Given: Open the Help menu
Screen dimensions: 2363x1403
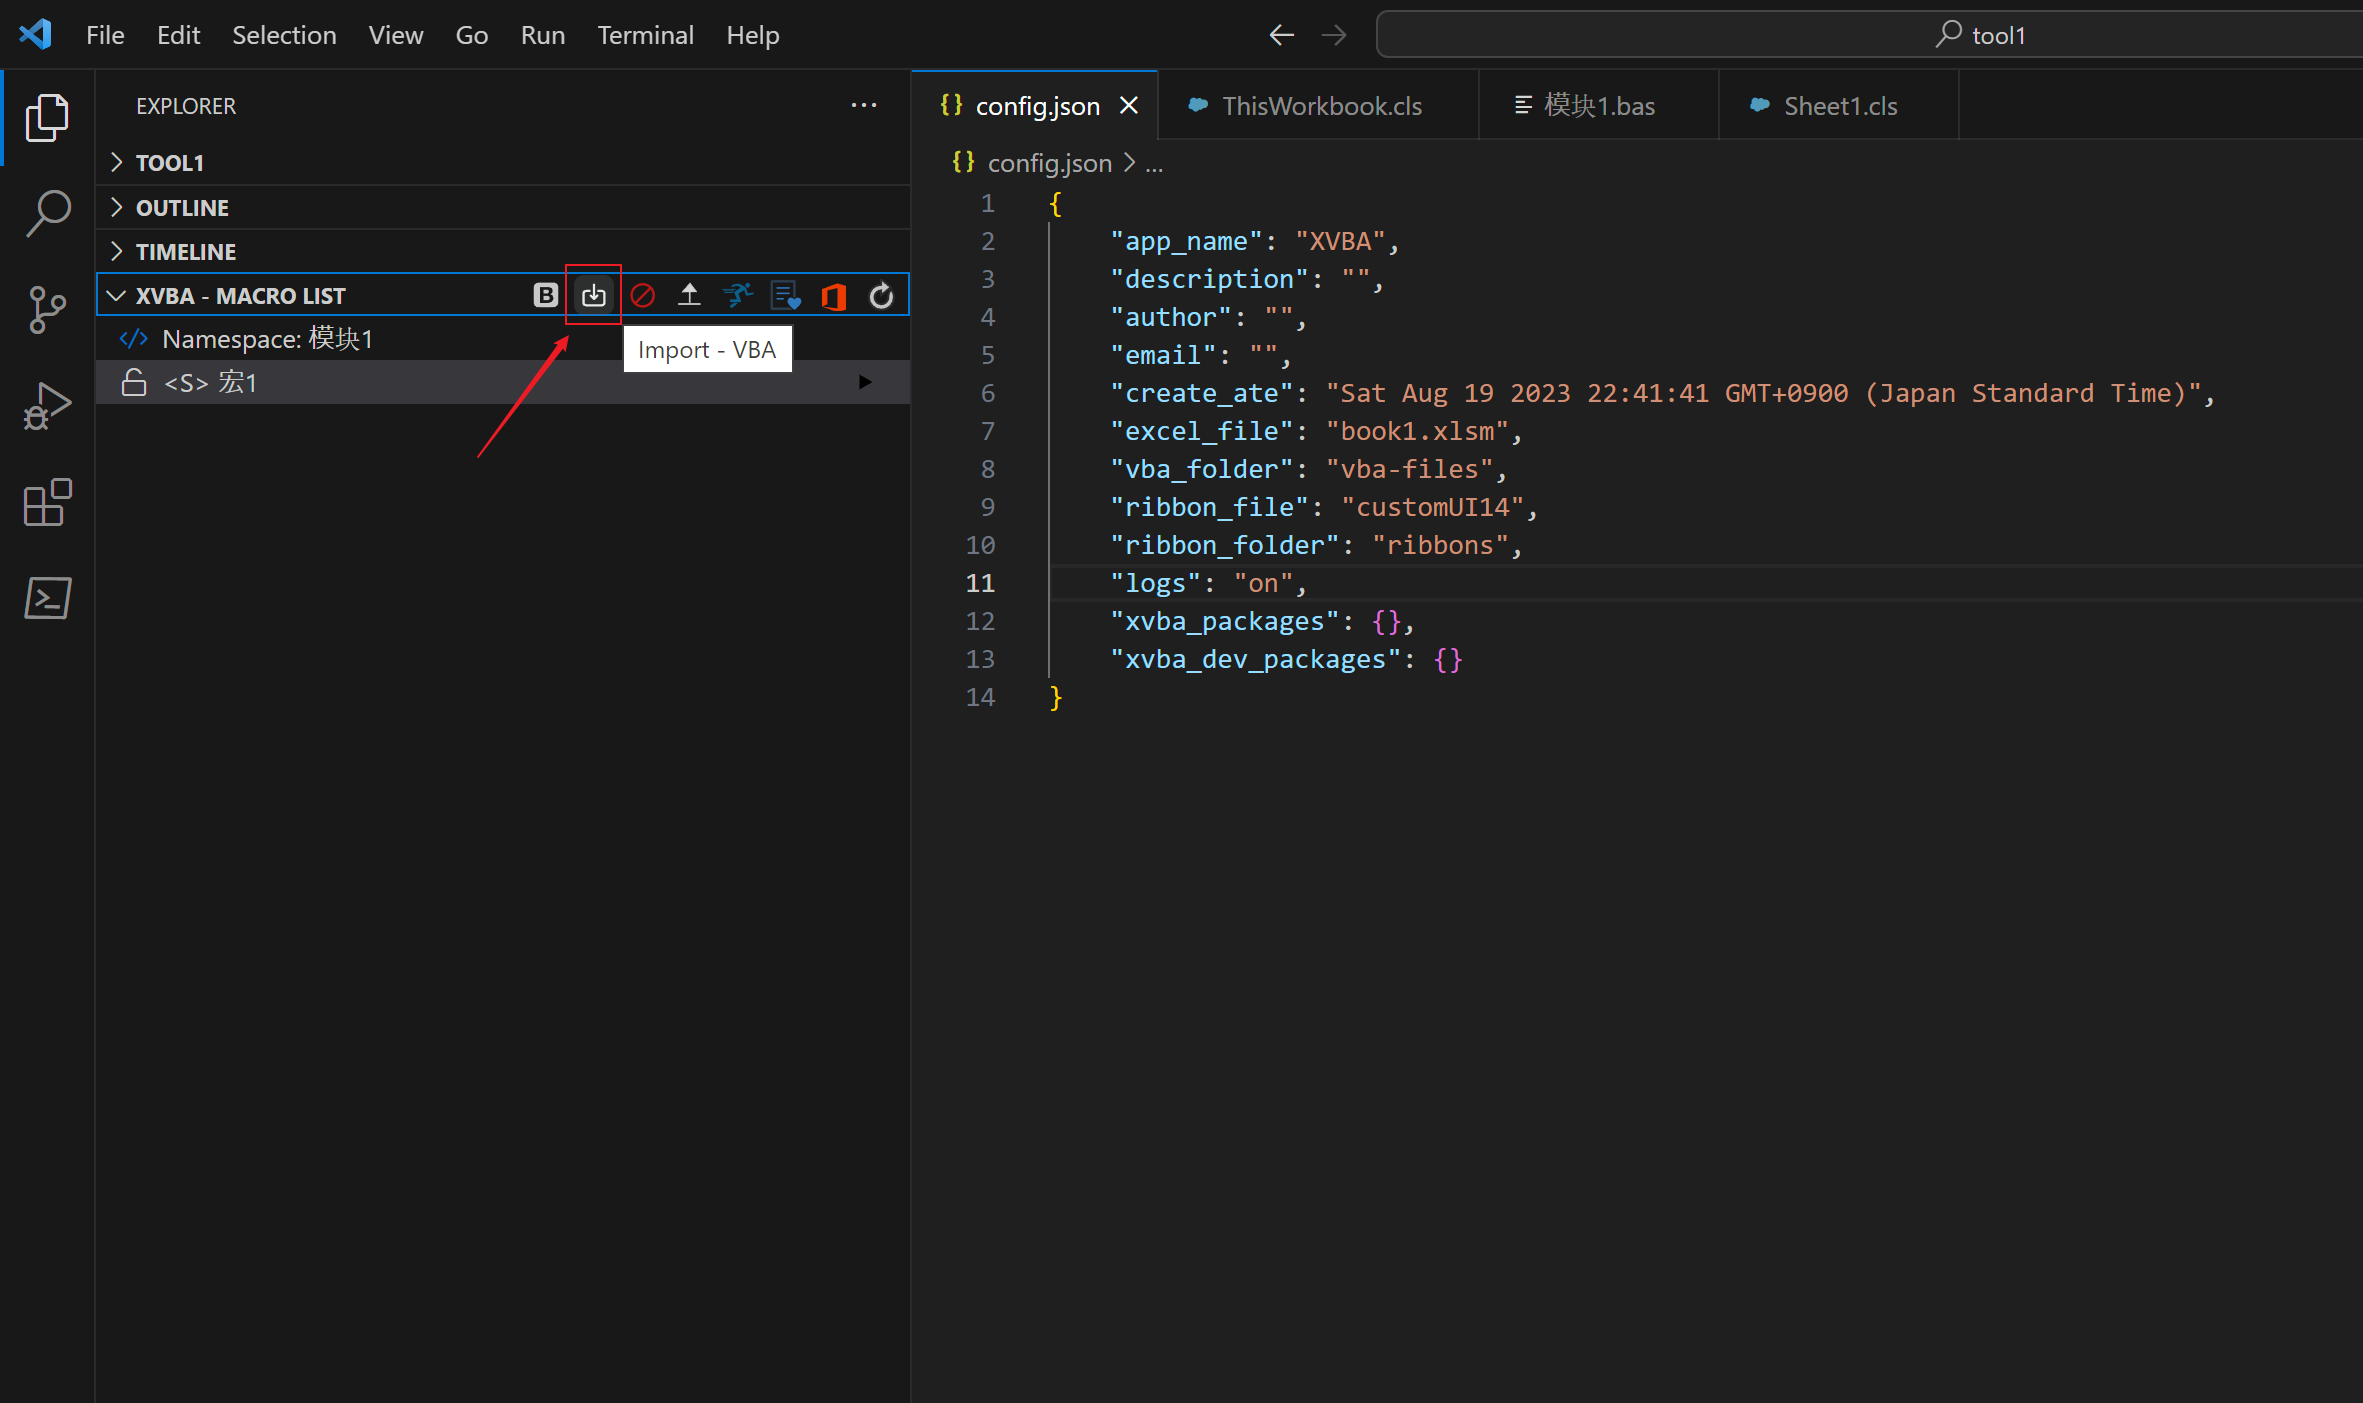Looking at the screenshot, I should pyautogui.click(x=752, y=35).
